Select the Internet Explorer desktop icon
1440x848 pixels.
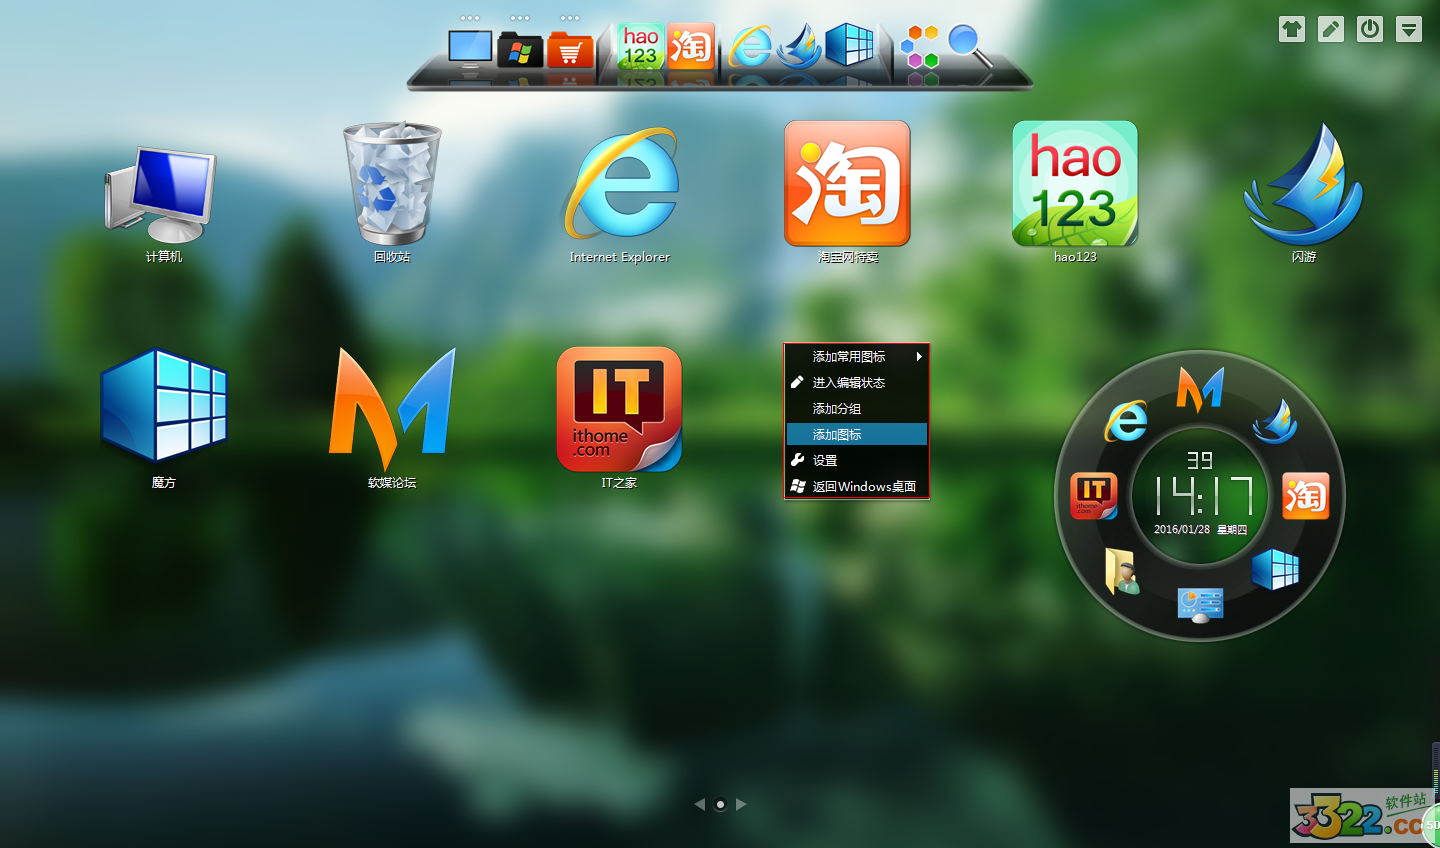[x=620, y=195]
